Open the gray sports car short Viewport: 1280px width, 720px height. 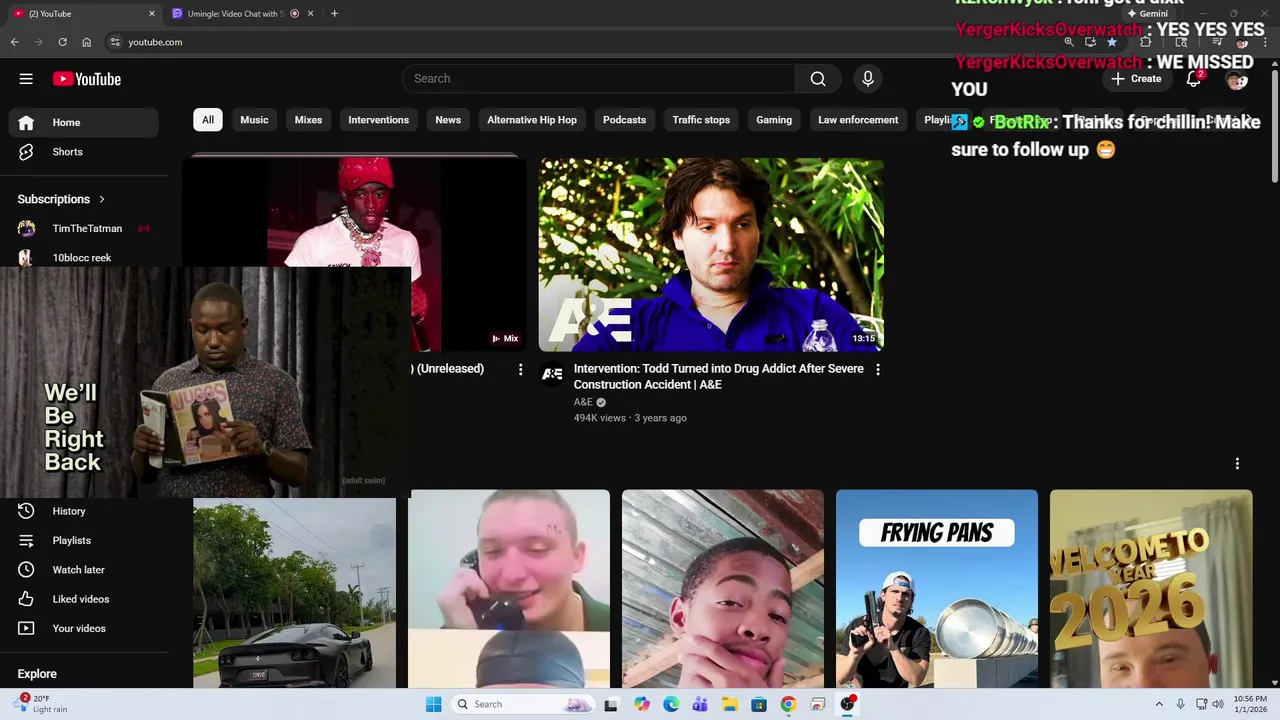click(x=295, y=593)
